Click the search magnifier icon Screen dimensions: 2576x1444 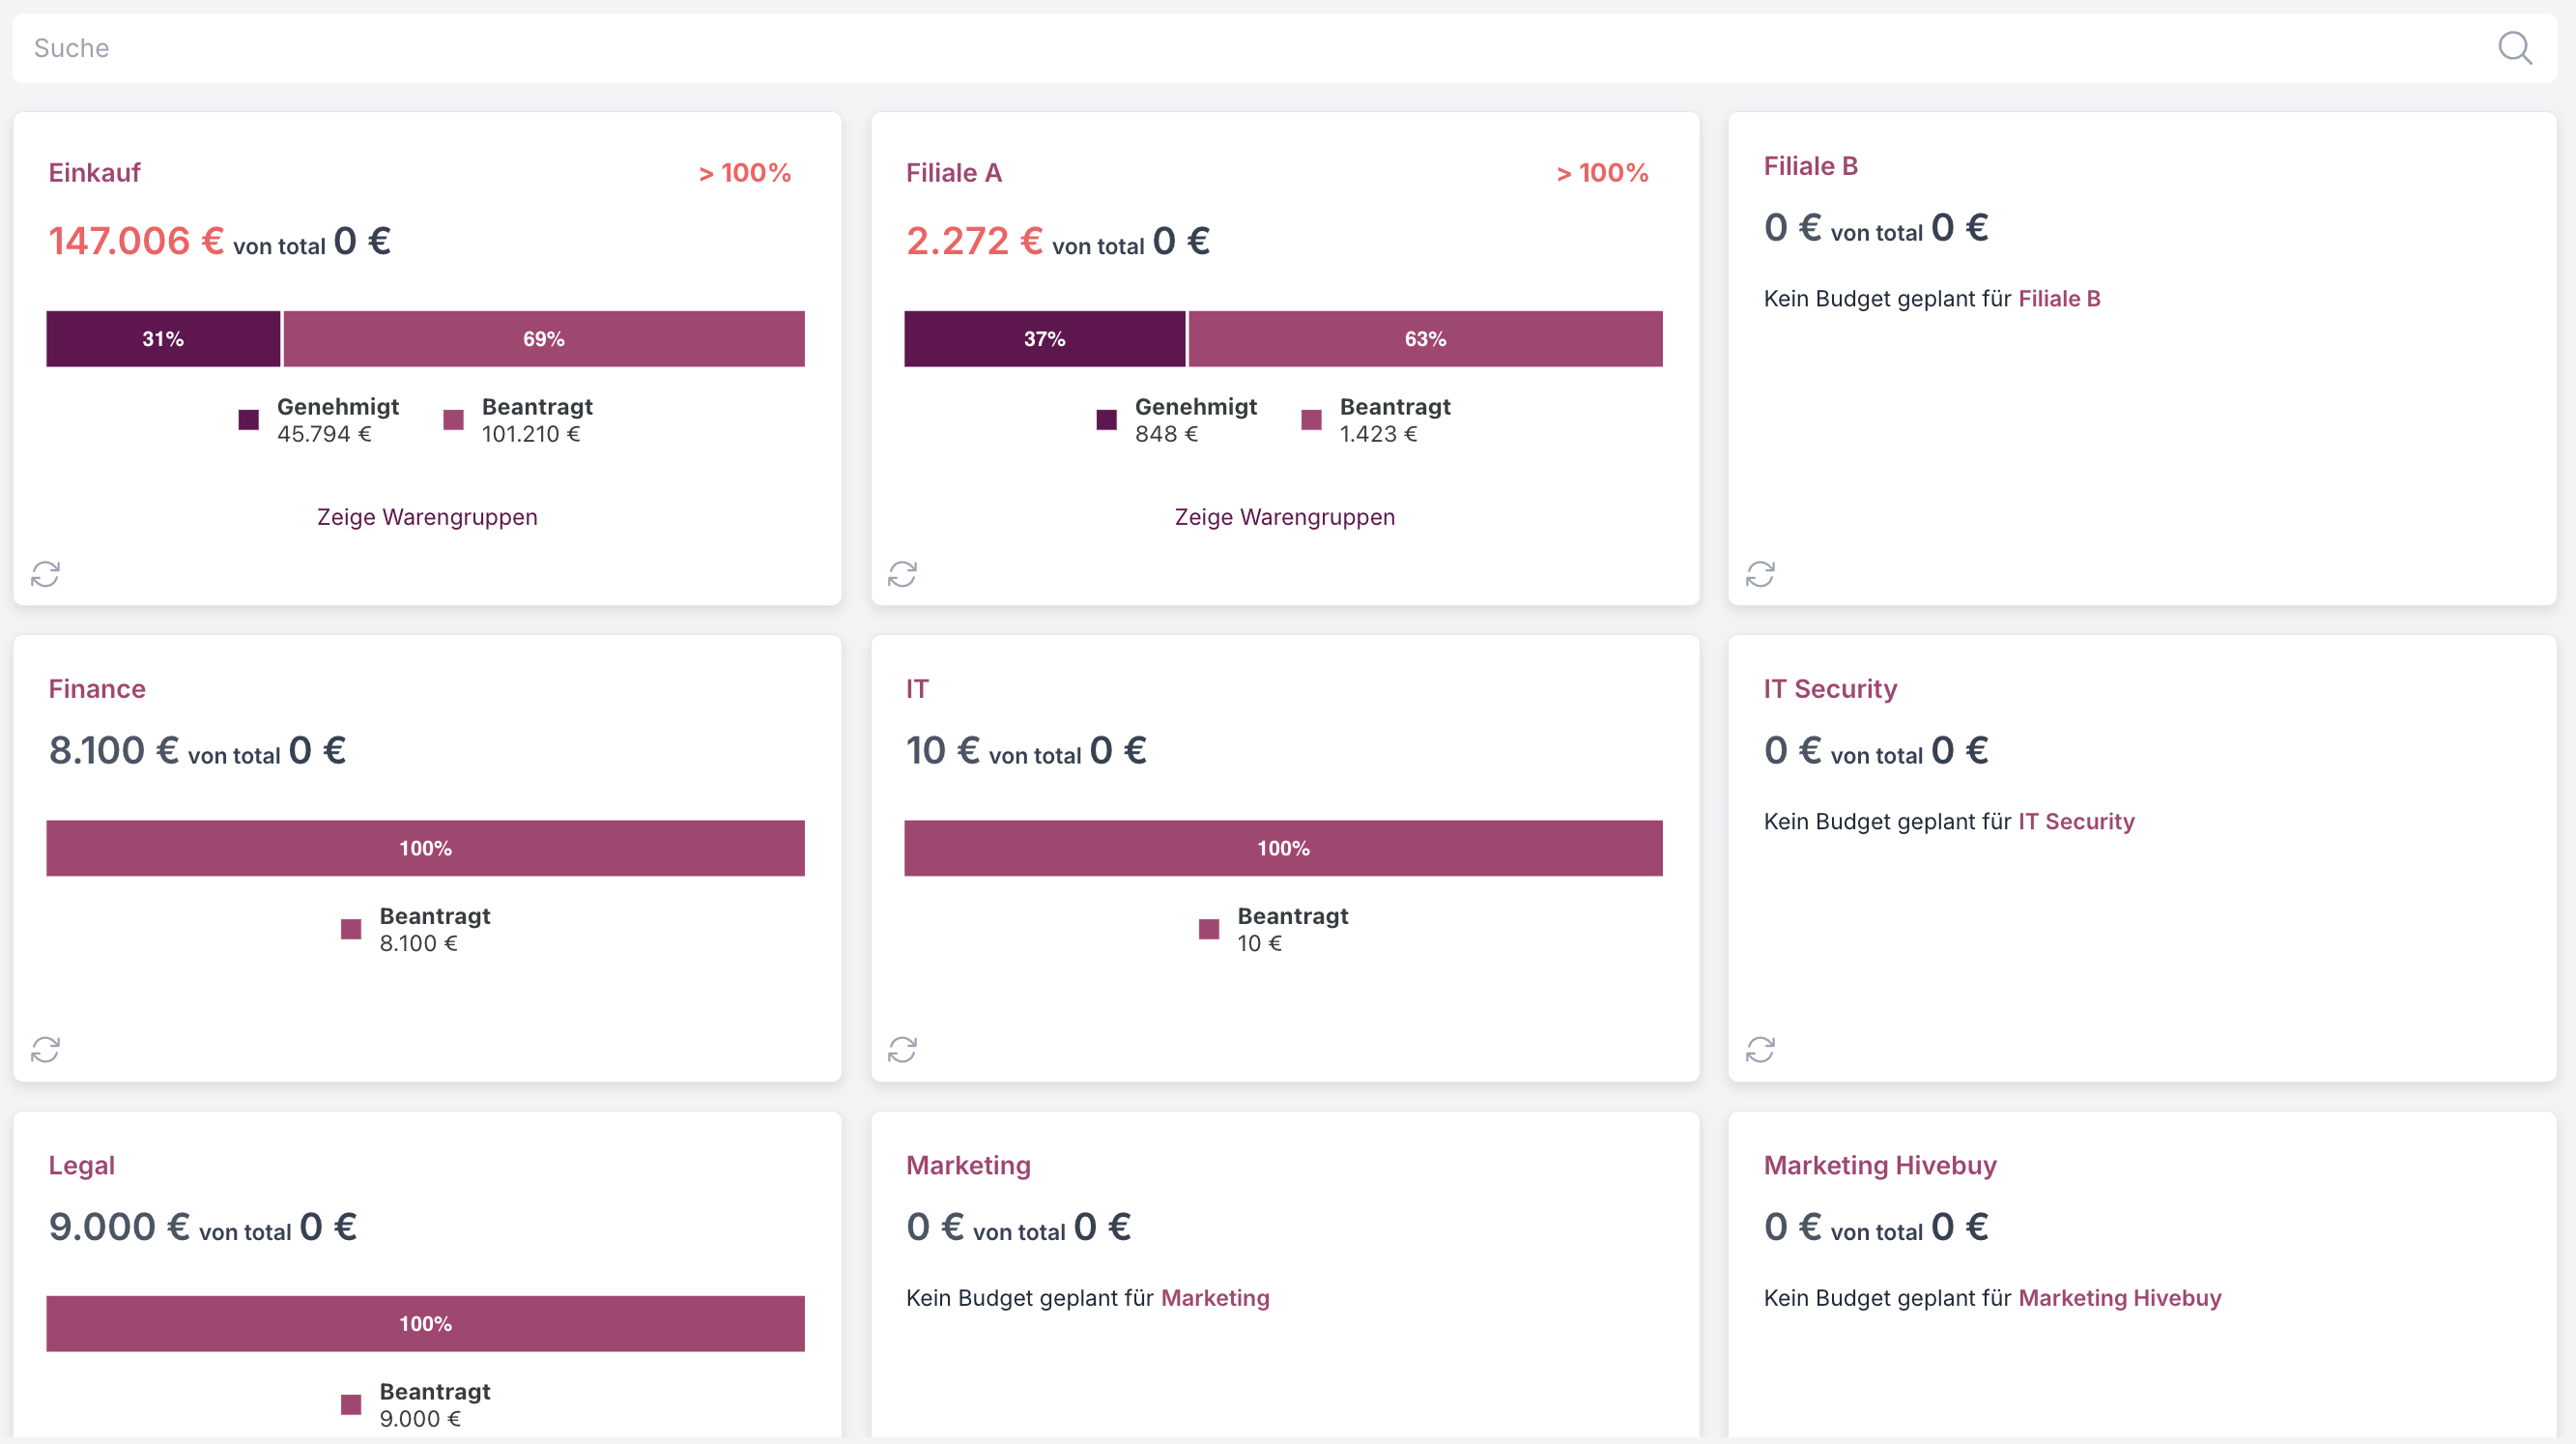point(2514,48)
